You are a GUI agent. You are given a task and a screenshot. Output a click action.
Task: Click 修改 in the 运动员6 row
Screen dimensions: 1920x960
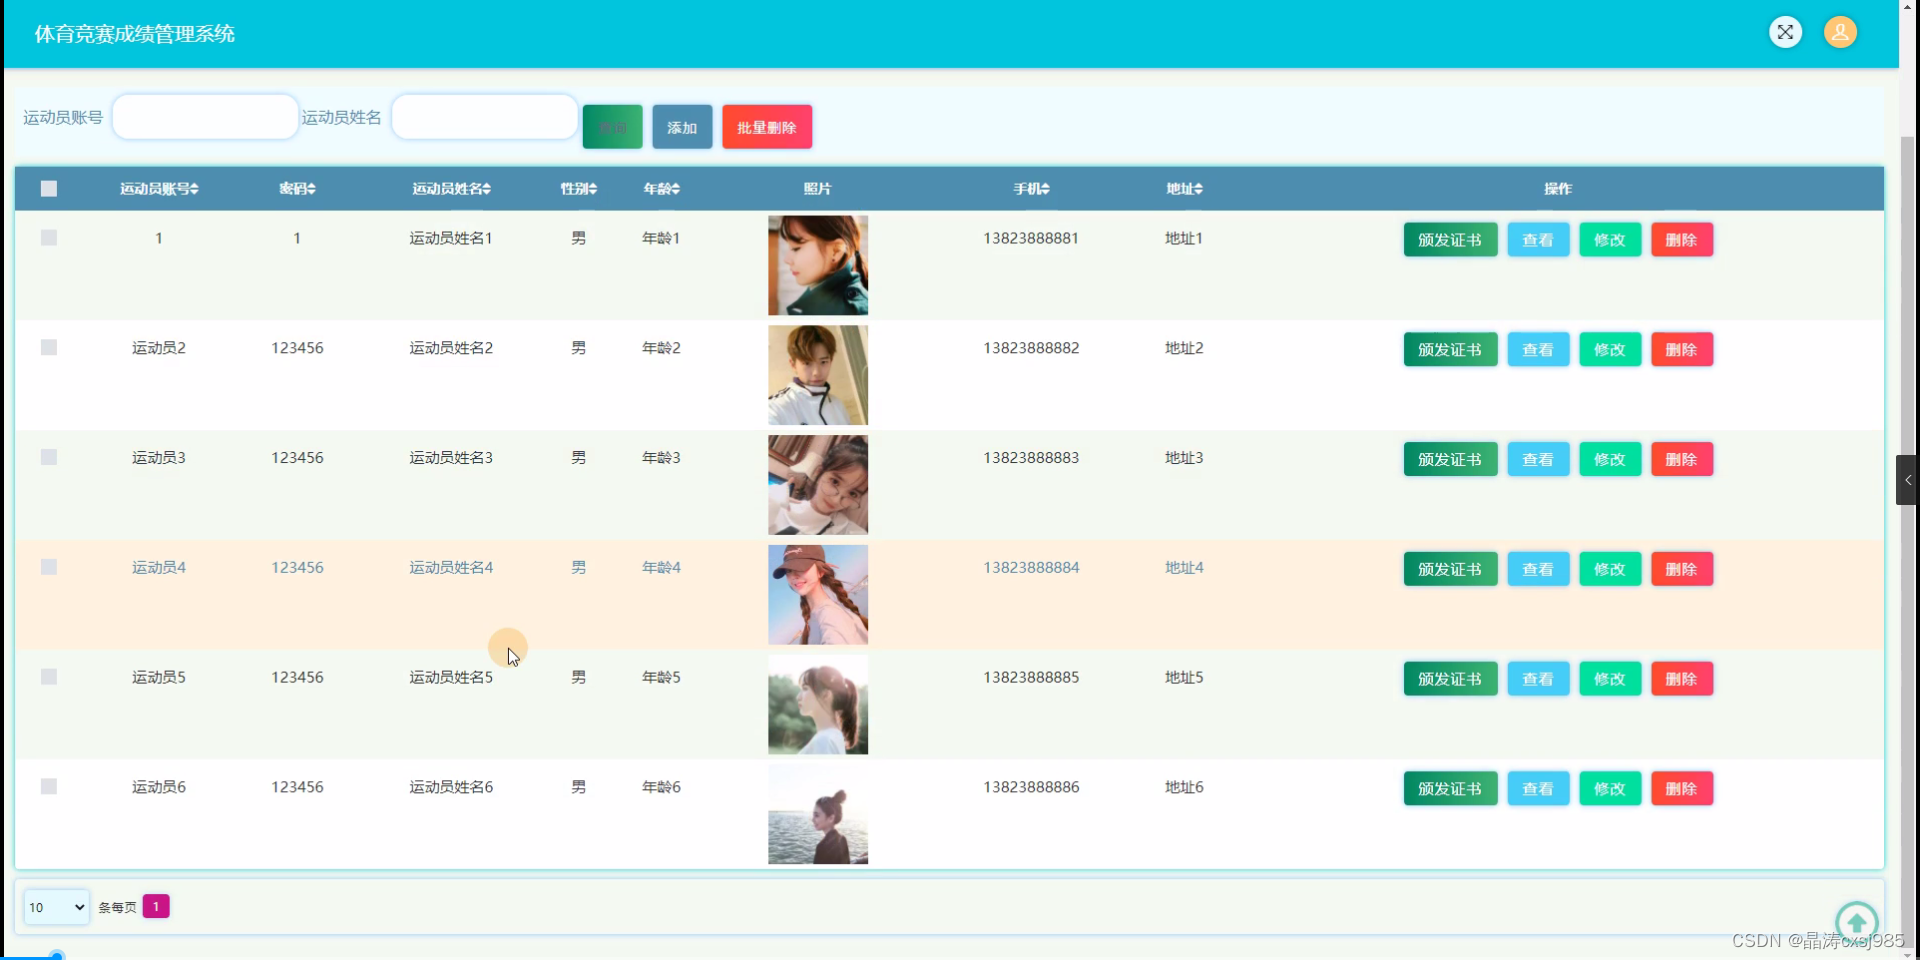tap(1610, 789)
